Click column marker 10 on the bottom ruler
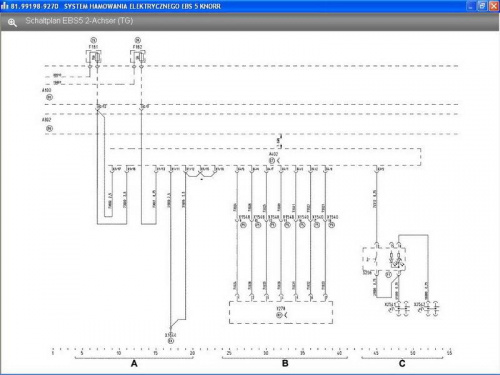The height and width of the screenshot is (375, 500). [x=119, y=353]
